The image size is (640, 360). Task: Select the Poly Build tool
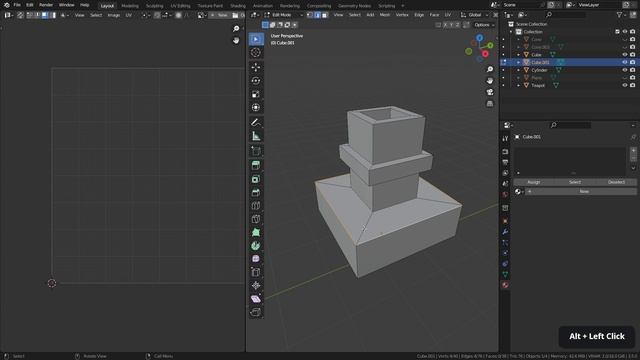[x=256, y=233]
